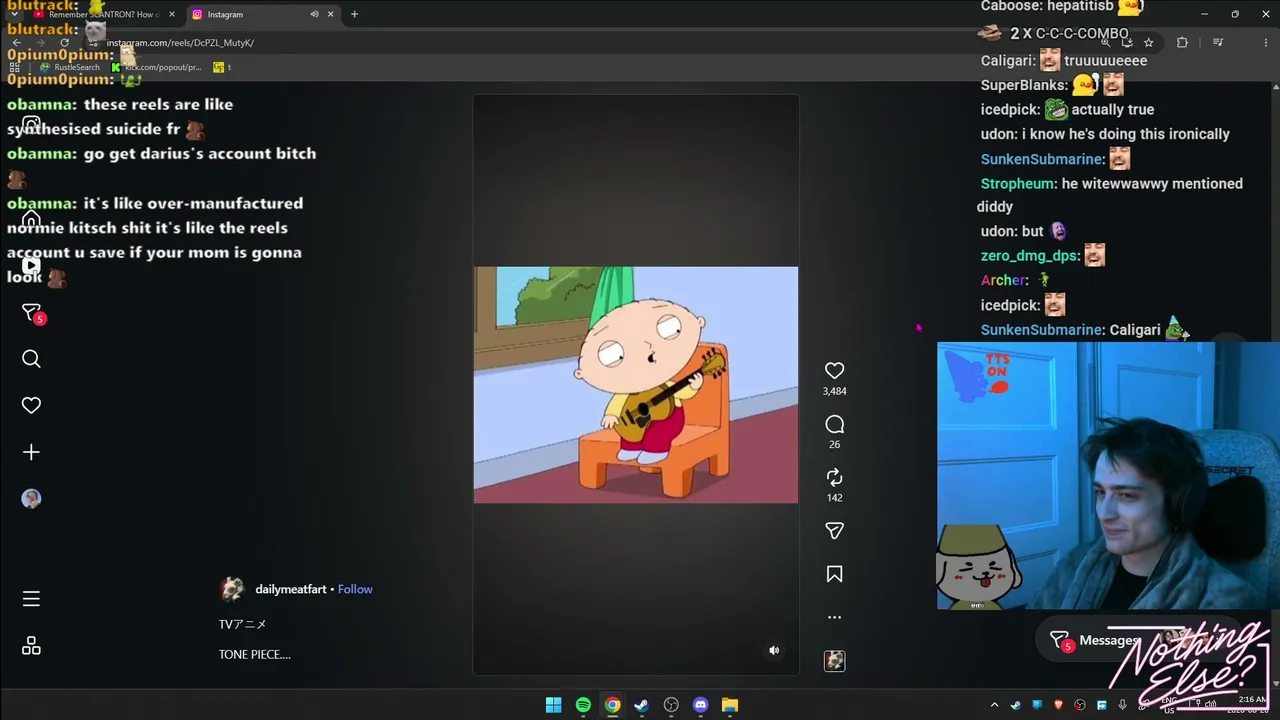Click the dailymeatfart avatar picture
Image resolution: width=1280 pixels, height=720 pixels.
[232, 589]
